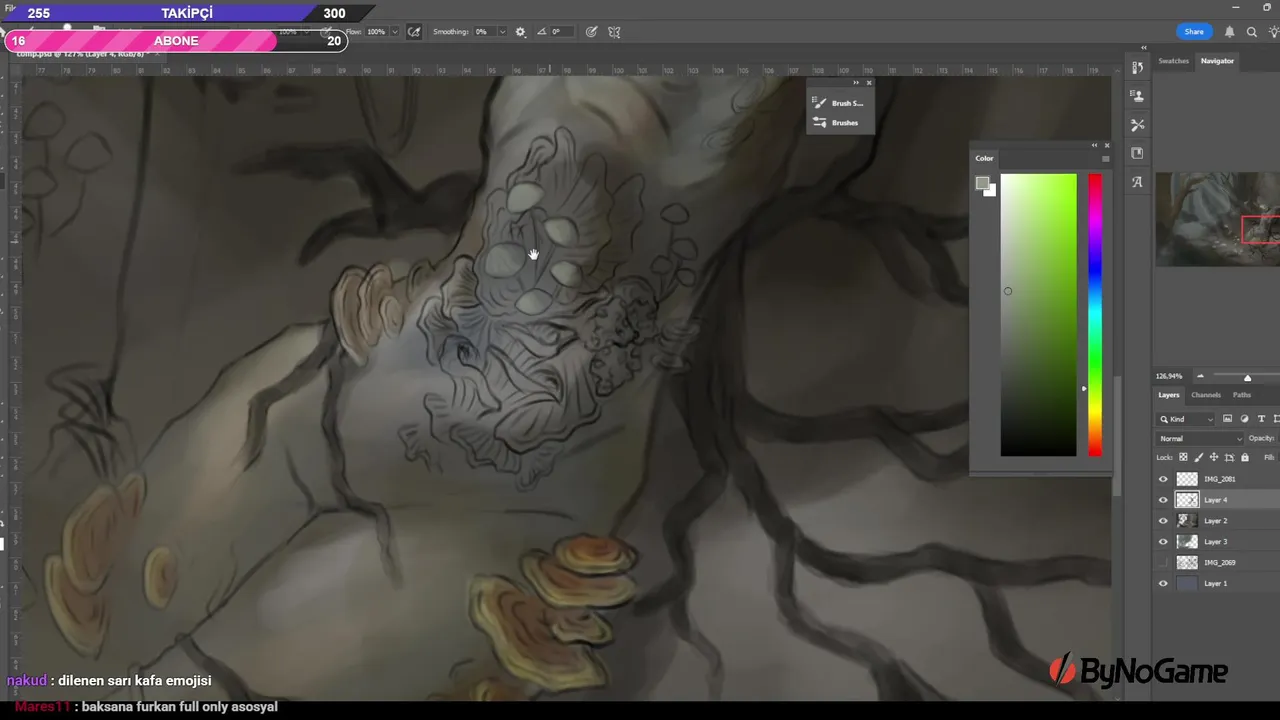Click the Flow 100% input field
This screenshot has width=1280, height=720.
click(376, 32)
